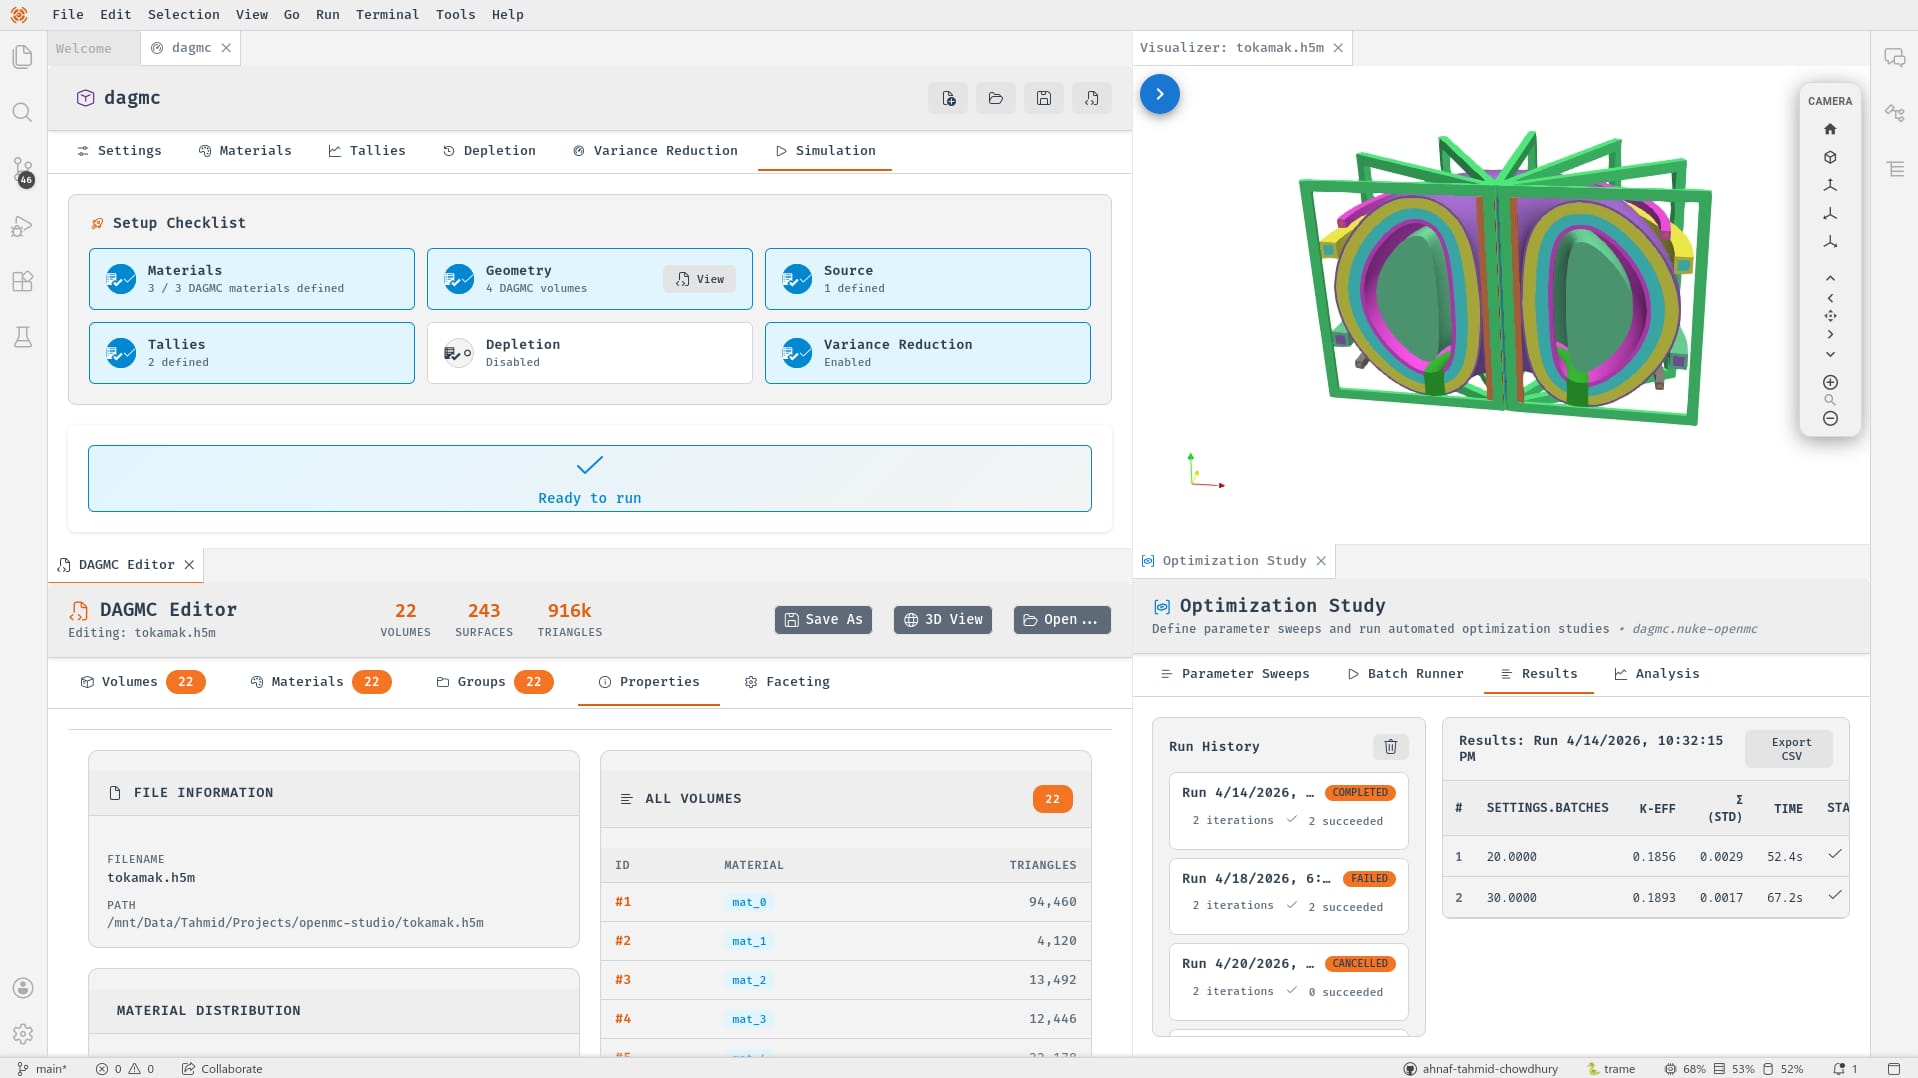1918x1078 pixels.
Task: Switch to the Settings tab
Action: [x=119, y=151]
